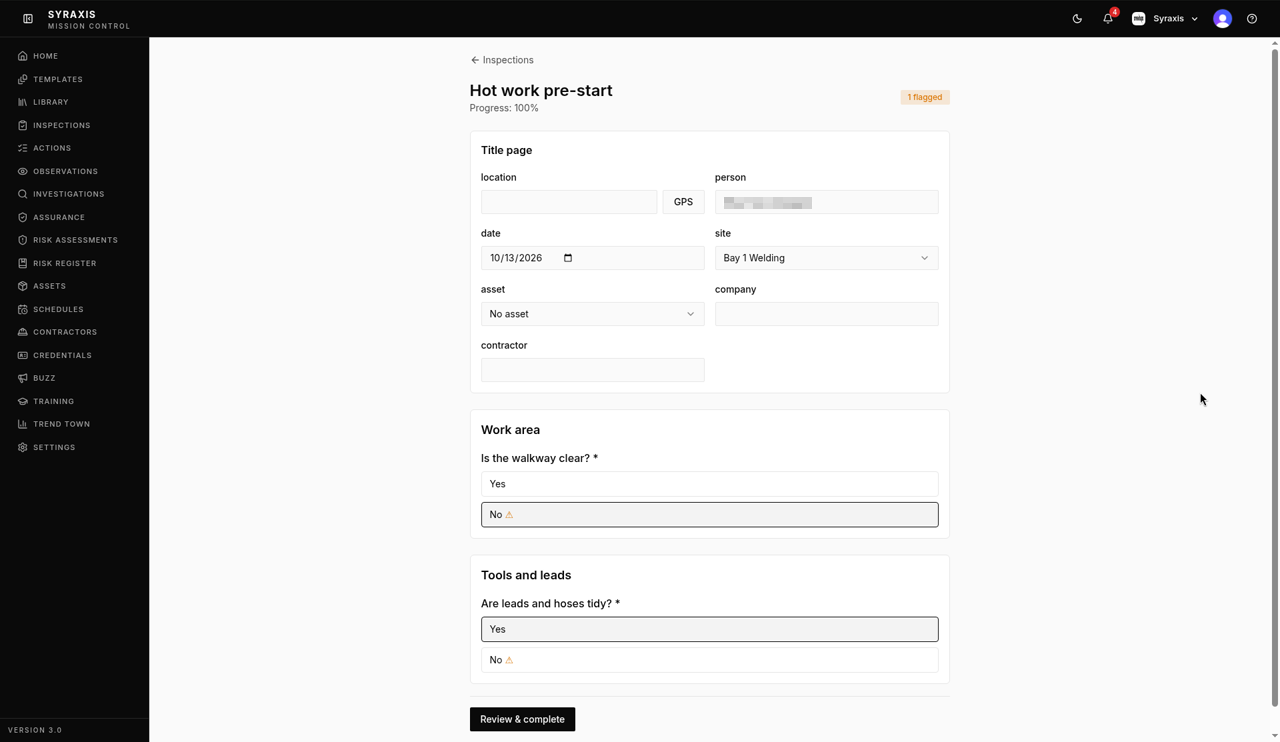Toggle the sidebar collapse icon
The height and width of the screenshot is (742, 1280).
pos(28,19)
